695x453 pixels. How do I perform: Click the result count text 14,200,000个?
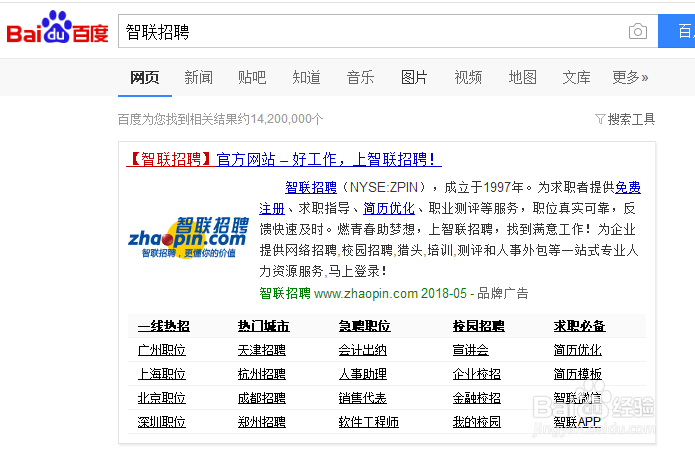(286, 119)
